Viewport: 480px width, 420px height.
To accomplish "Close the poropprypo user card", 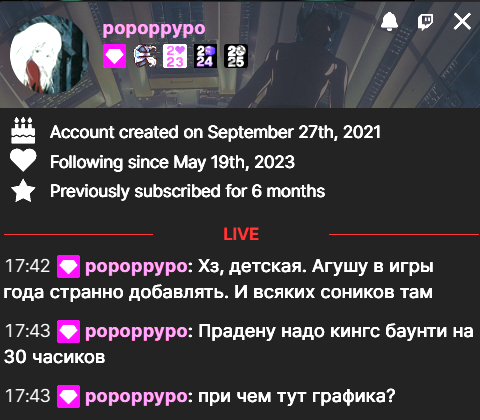I will coord(462,22).
